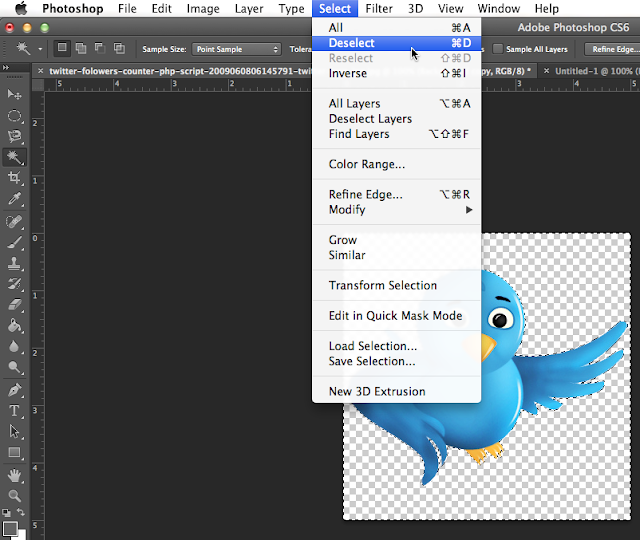
Task: Click the Refine Edge... options bar button
Action: pyautogui.click(x=612, y=49)
